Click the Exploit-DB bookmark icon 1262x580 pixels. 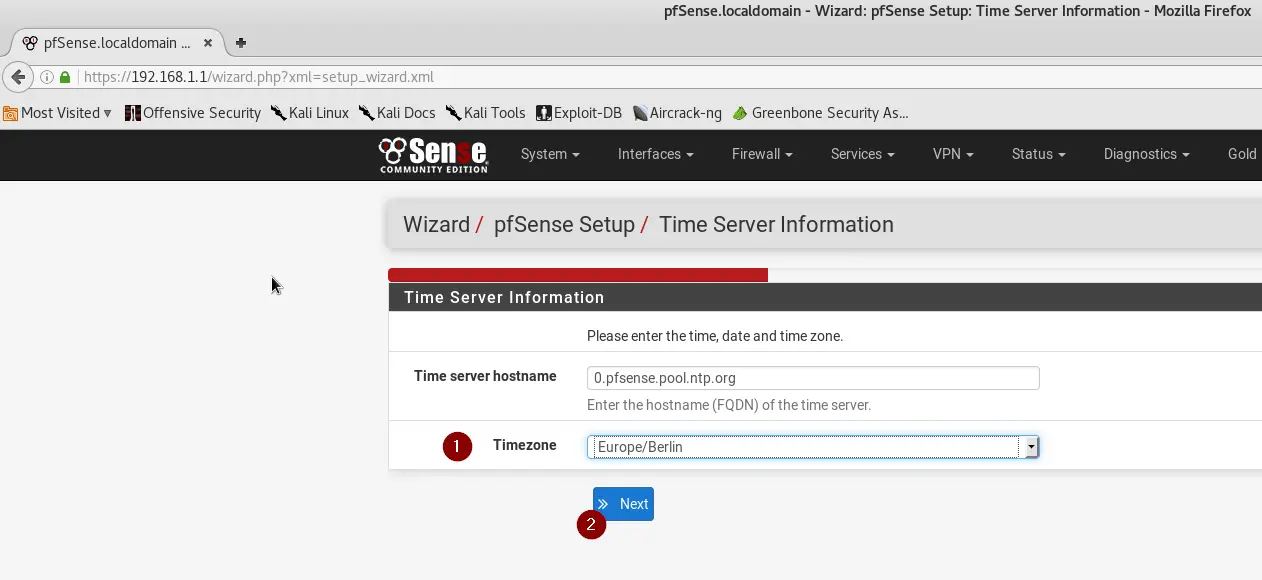[544, 113]
